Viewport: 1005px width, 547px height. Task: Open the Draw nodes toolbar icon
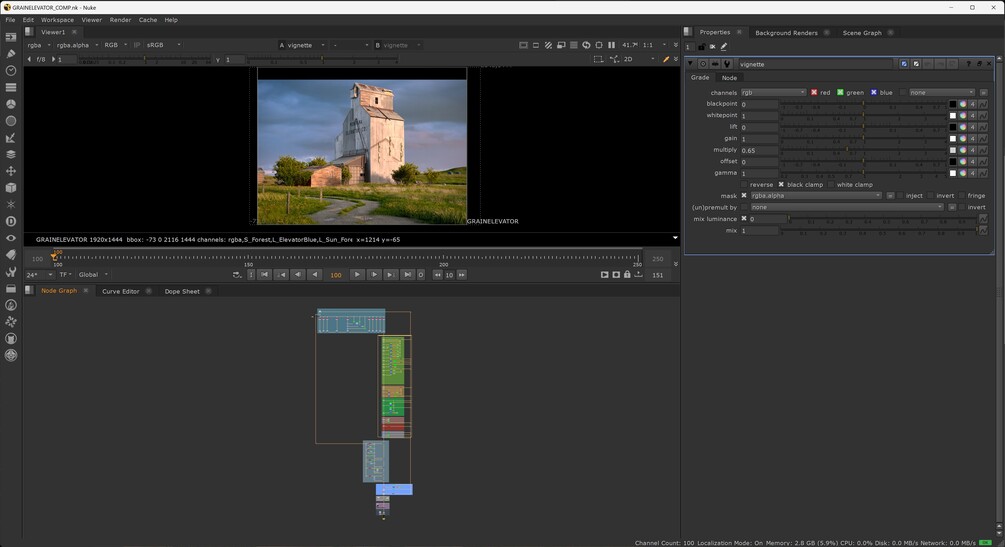(11, 54)
